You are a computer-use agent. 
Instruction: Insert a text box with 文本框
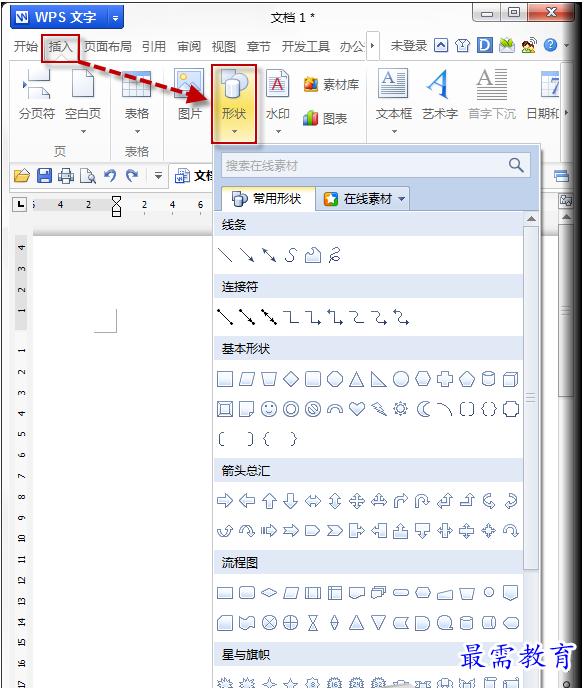pyautogui.click(x=394, y=101)
